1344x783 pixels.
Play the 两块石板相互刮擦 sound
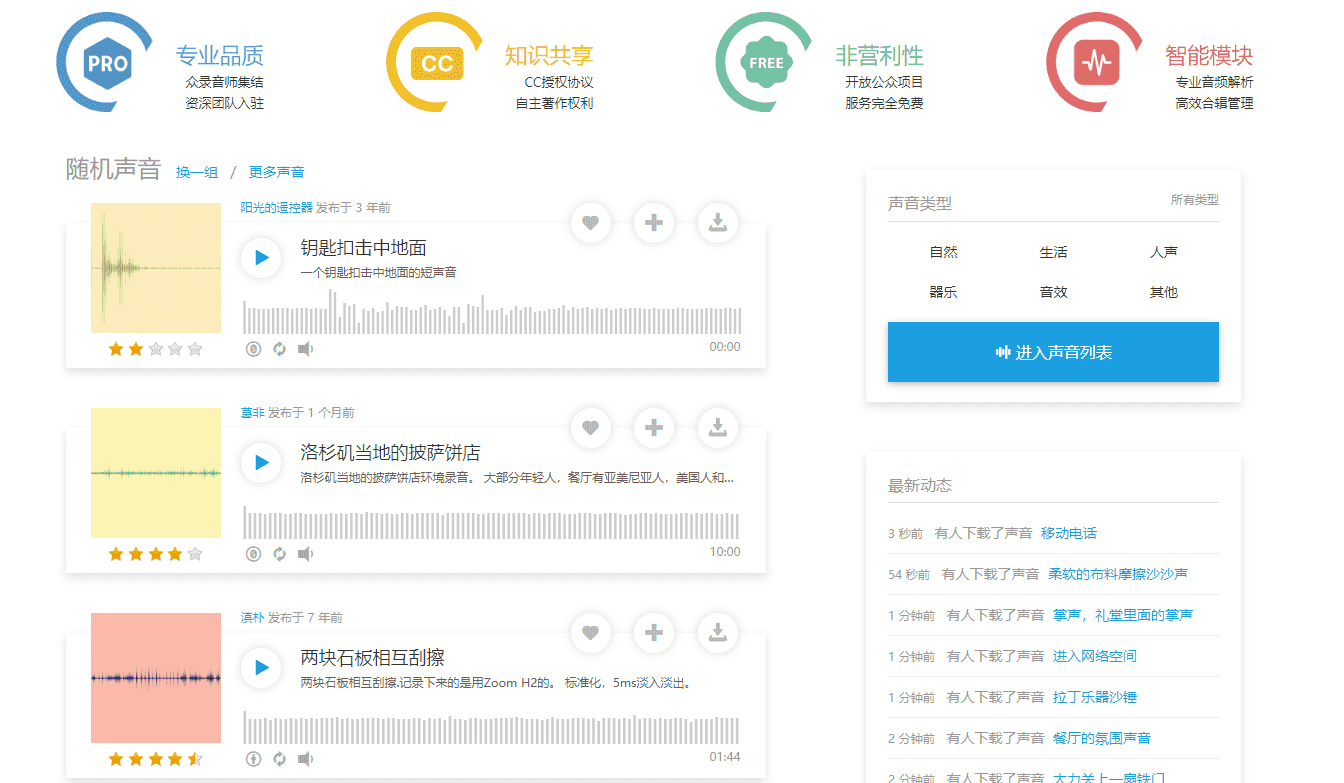point(261,667)
